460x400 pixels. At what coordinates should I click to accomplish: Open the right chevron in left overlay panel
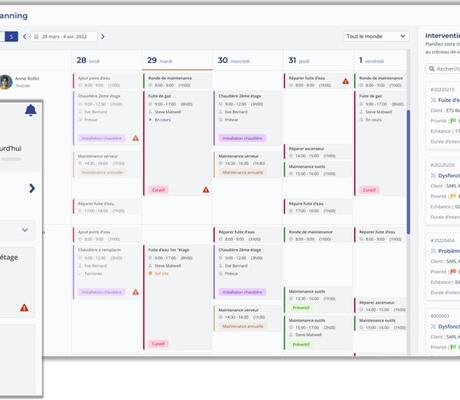click(x=32, y=188)
